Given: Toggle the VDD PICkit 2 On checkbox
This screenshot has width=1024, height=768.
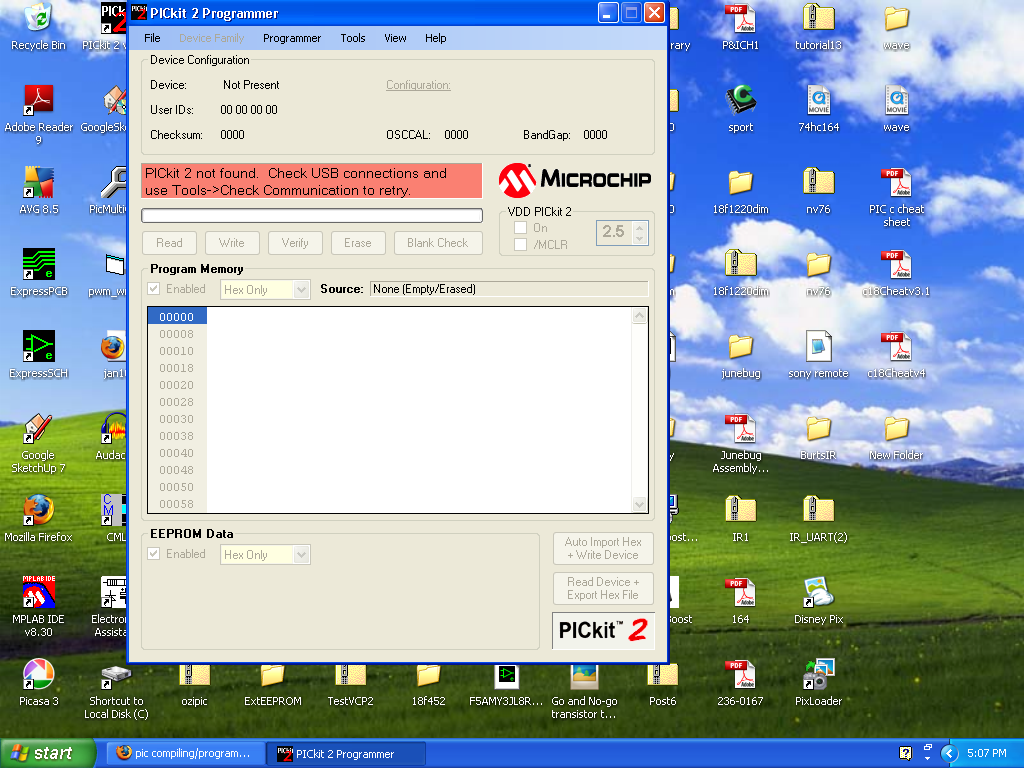Looking at the screenshot, I should coord(520,227).
